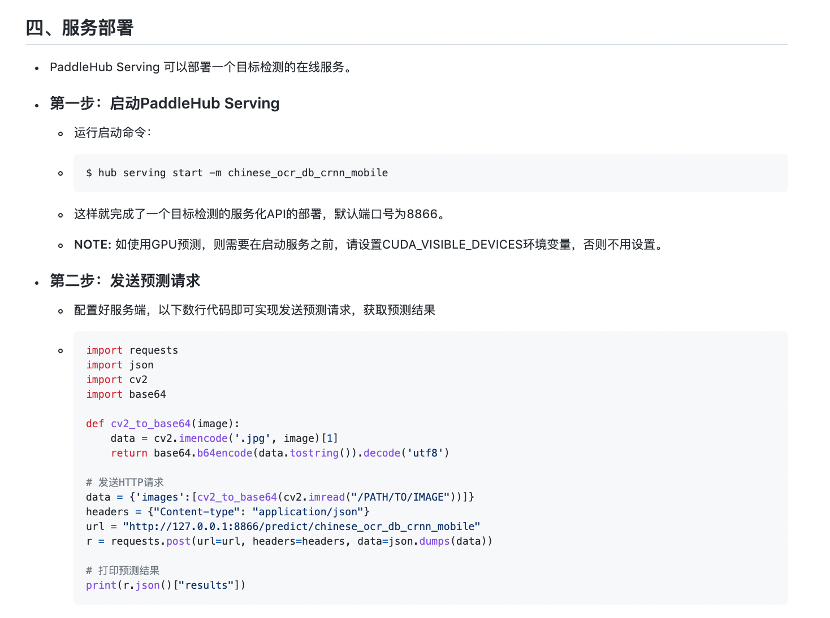Image resolution: width=830 pixels, height=618 pixels.
Task: Click the line mentioning default port 8866
Action: pyautogui.click(x=259, y=214)
